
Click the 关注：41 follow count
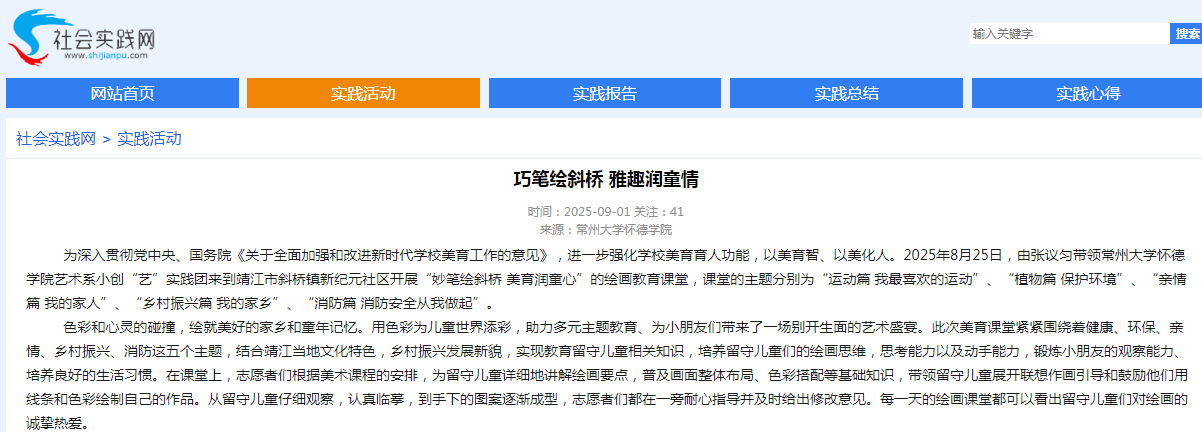659,212
